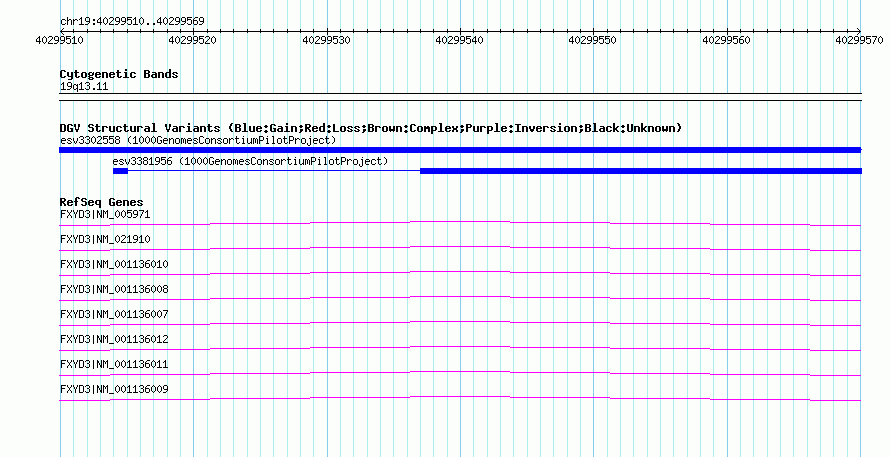
Task: Open transcript FXYD3|NM_001136009
Action: pyautogui.click(x=114, y=389)
